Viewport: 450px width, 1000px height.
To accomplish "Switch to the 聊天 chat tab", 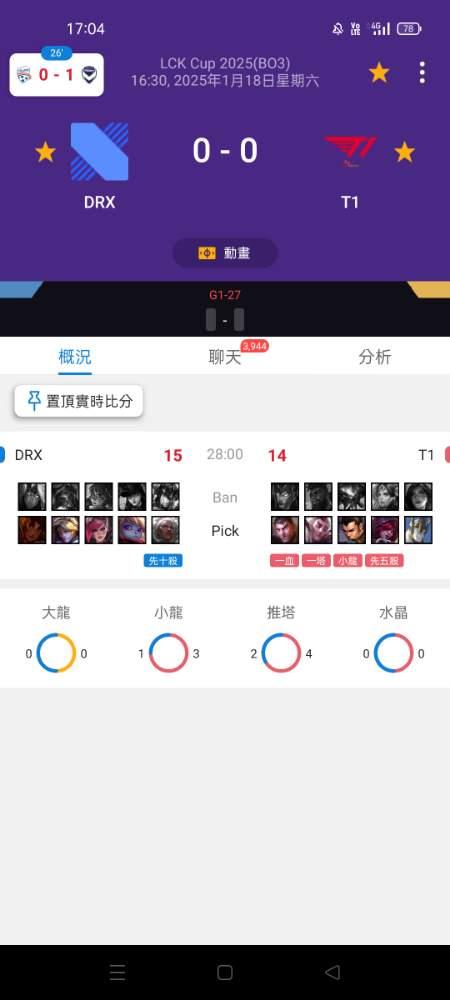I will (225, 357).
